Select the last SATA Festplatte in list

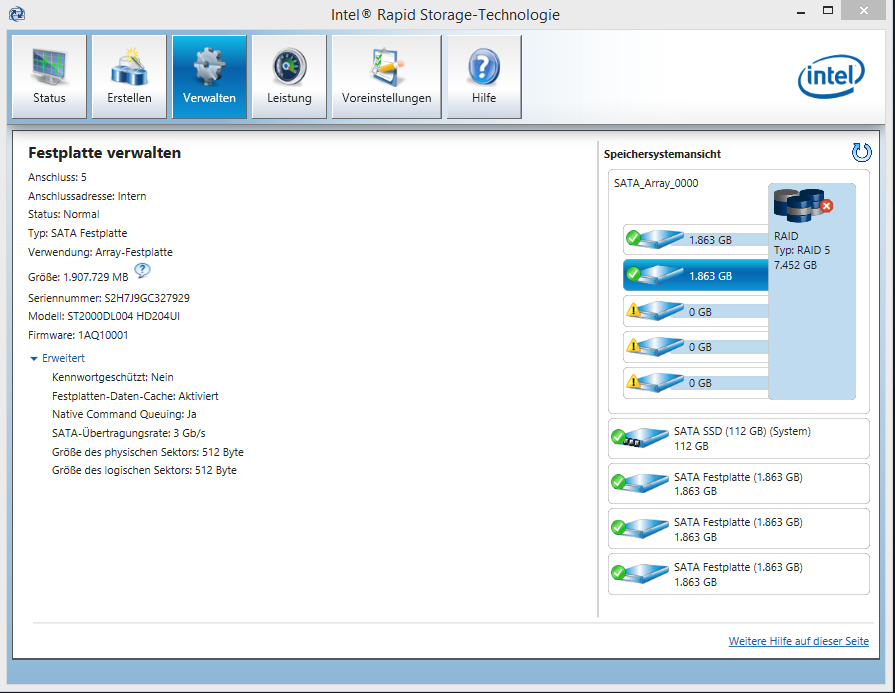tap(739, 574)
